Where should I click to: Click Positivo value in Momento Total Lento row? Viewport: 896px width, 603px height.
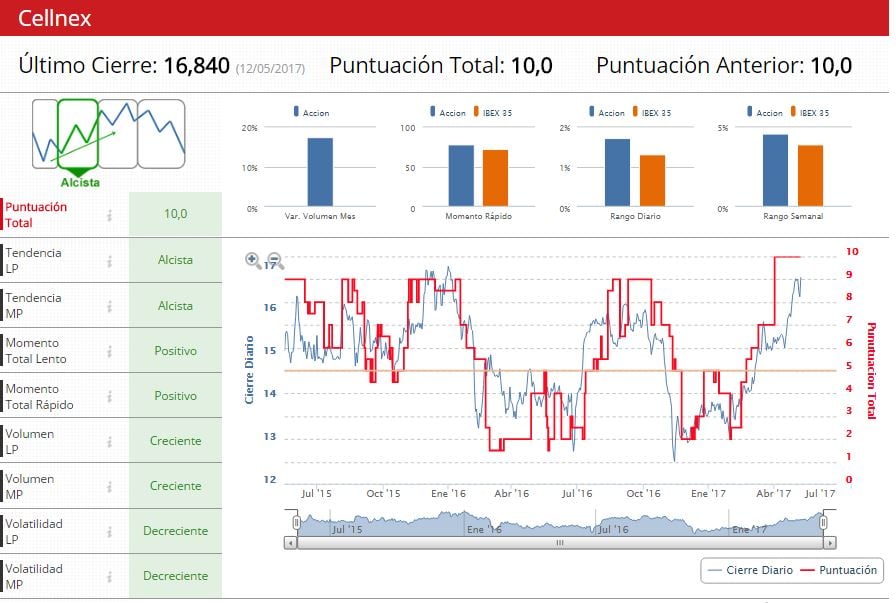pyautogui.click(x=175, y=351)
